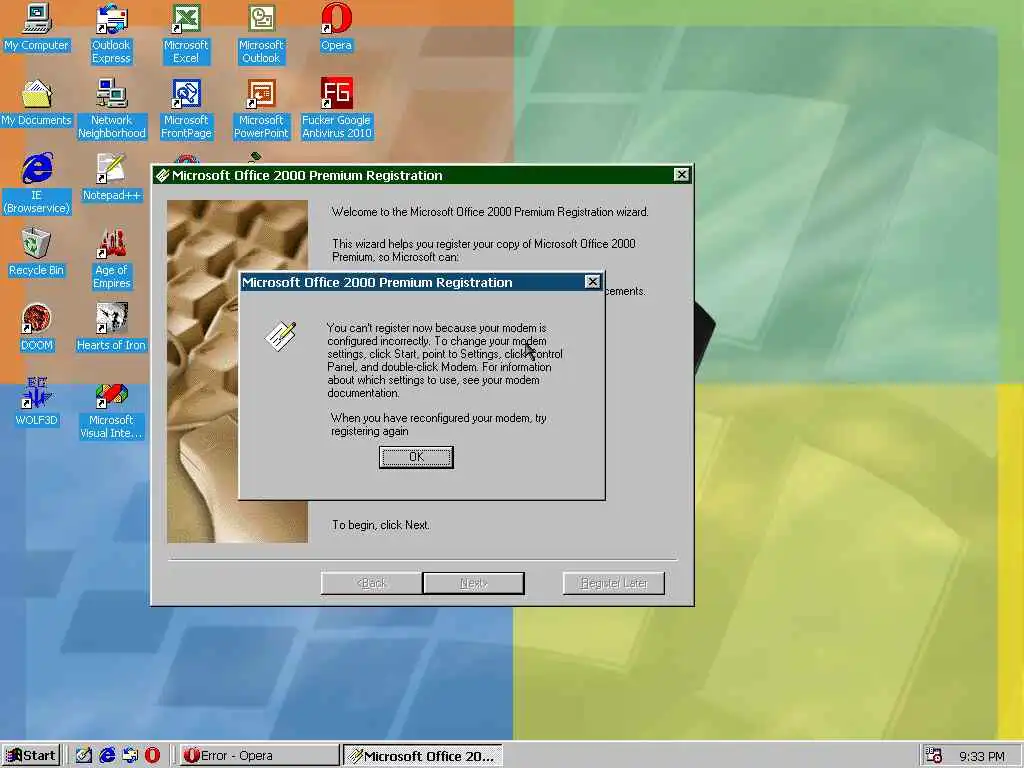This screenshot has width=1024, height=768.
Task: Select the Antivirus 2010 FG icon
Action: 336,109
